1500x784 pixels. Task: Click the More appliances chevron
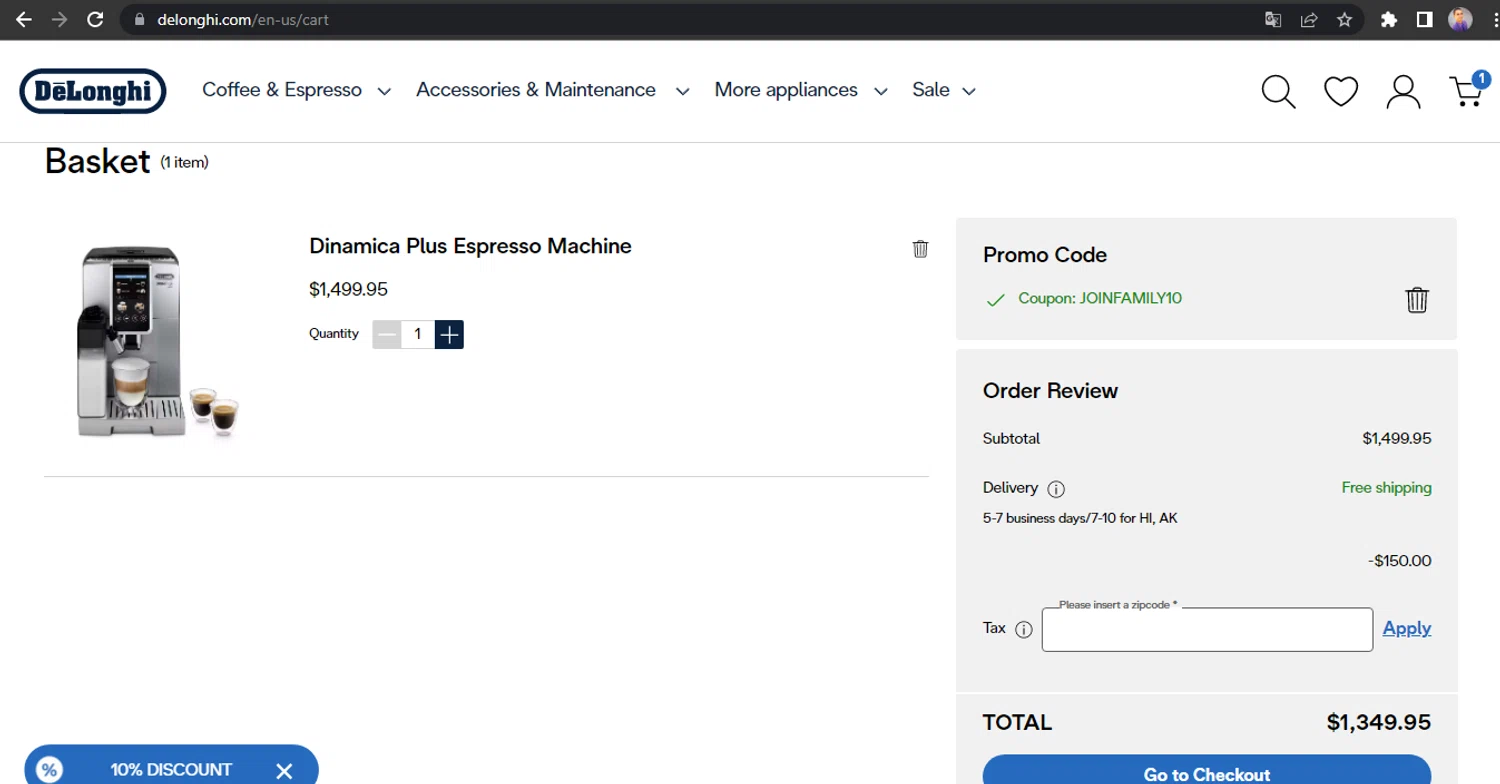tap(880, 91)
